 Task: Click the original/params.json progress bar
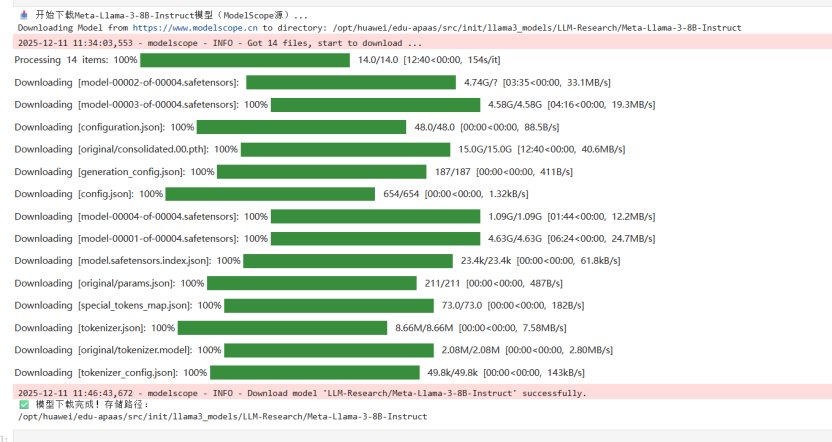312,283
